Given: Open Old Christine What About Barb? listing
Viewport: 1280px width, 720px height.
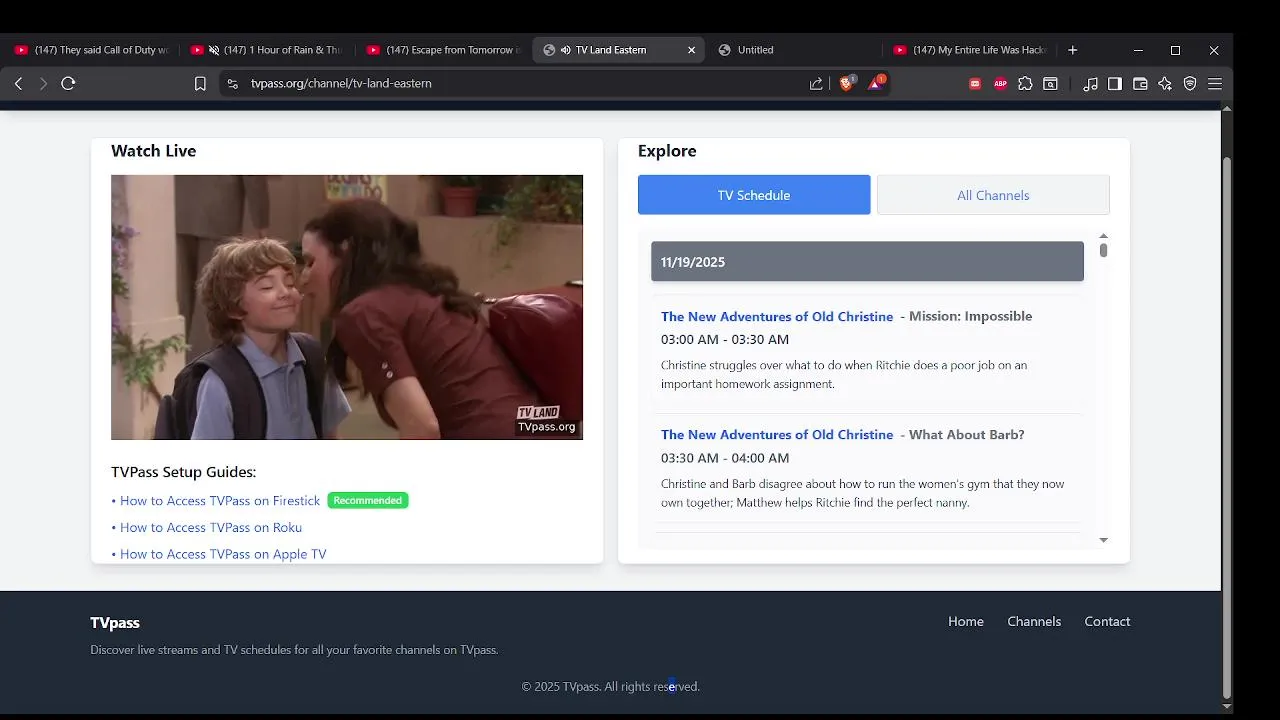Looking at the screenshot, I should 777,435.
